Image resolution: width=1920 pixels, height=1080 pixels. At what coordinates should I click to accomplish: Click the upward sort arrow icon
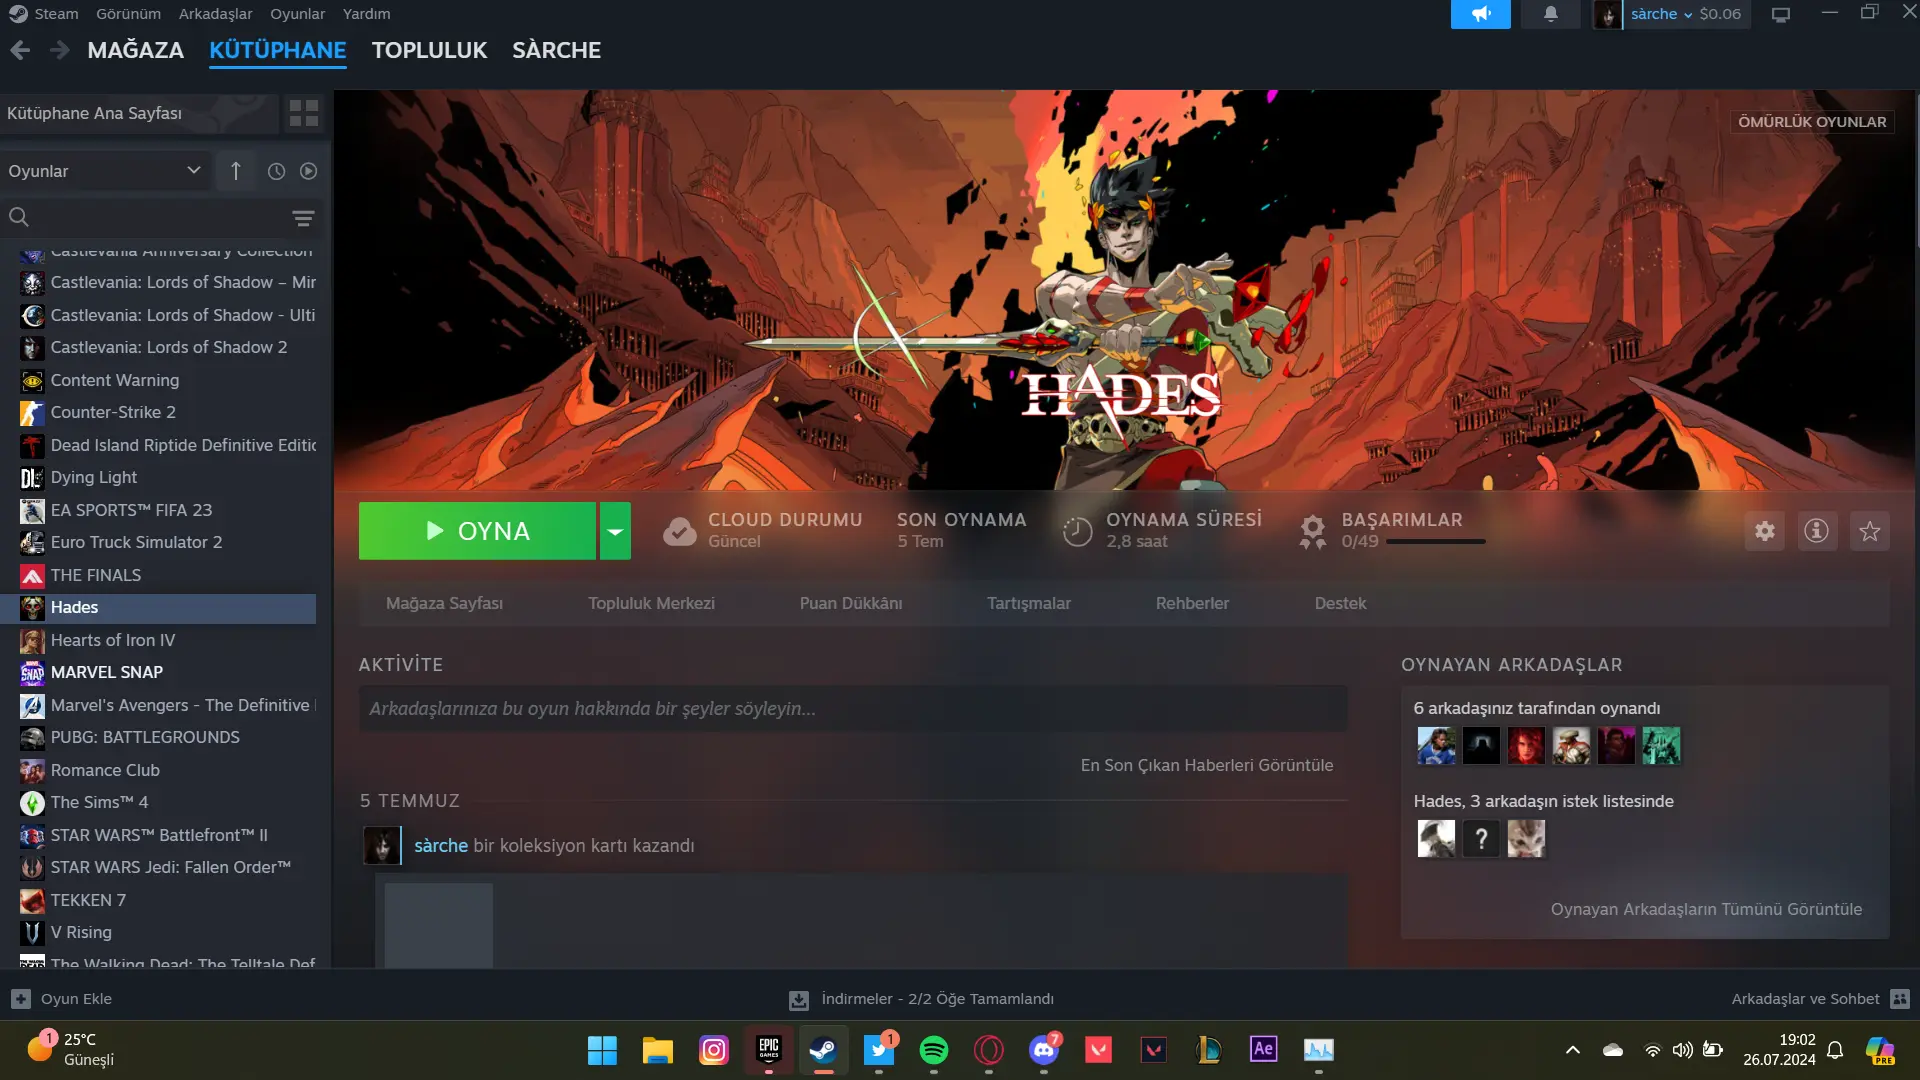pyautogui.click(x=236, y=171)
